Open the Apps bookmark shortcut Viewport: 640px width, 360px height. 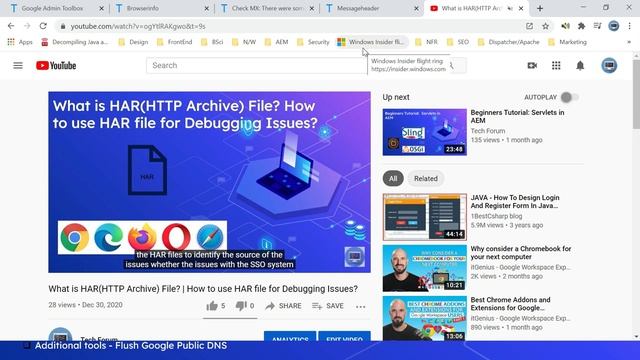20,42
